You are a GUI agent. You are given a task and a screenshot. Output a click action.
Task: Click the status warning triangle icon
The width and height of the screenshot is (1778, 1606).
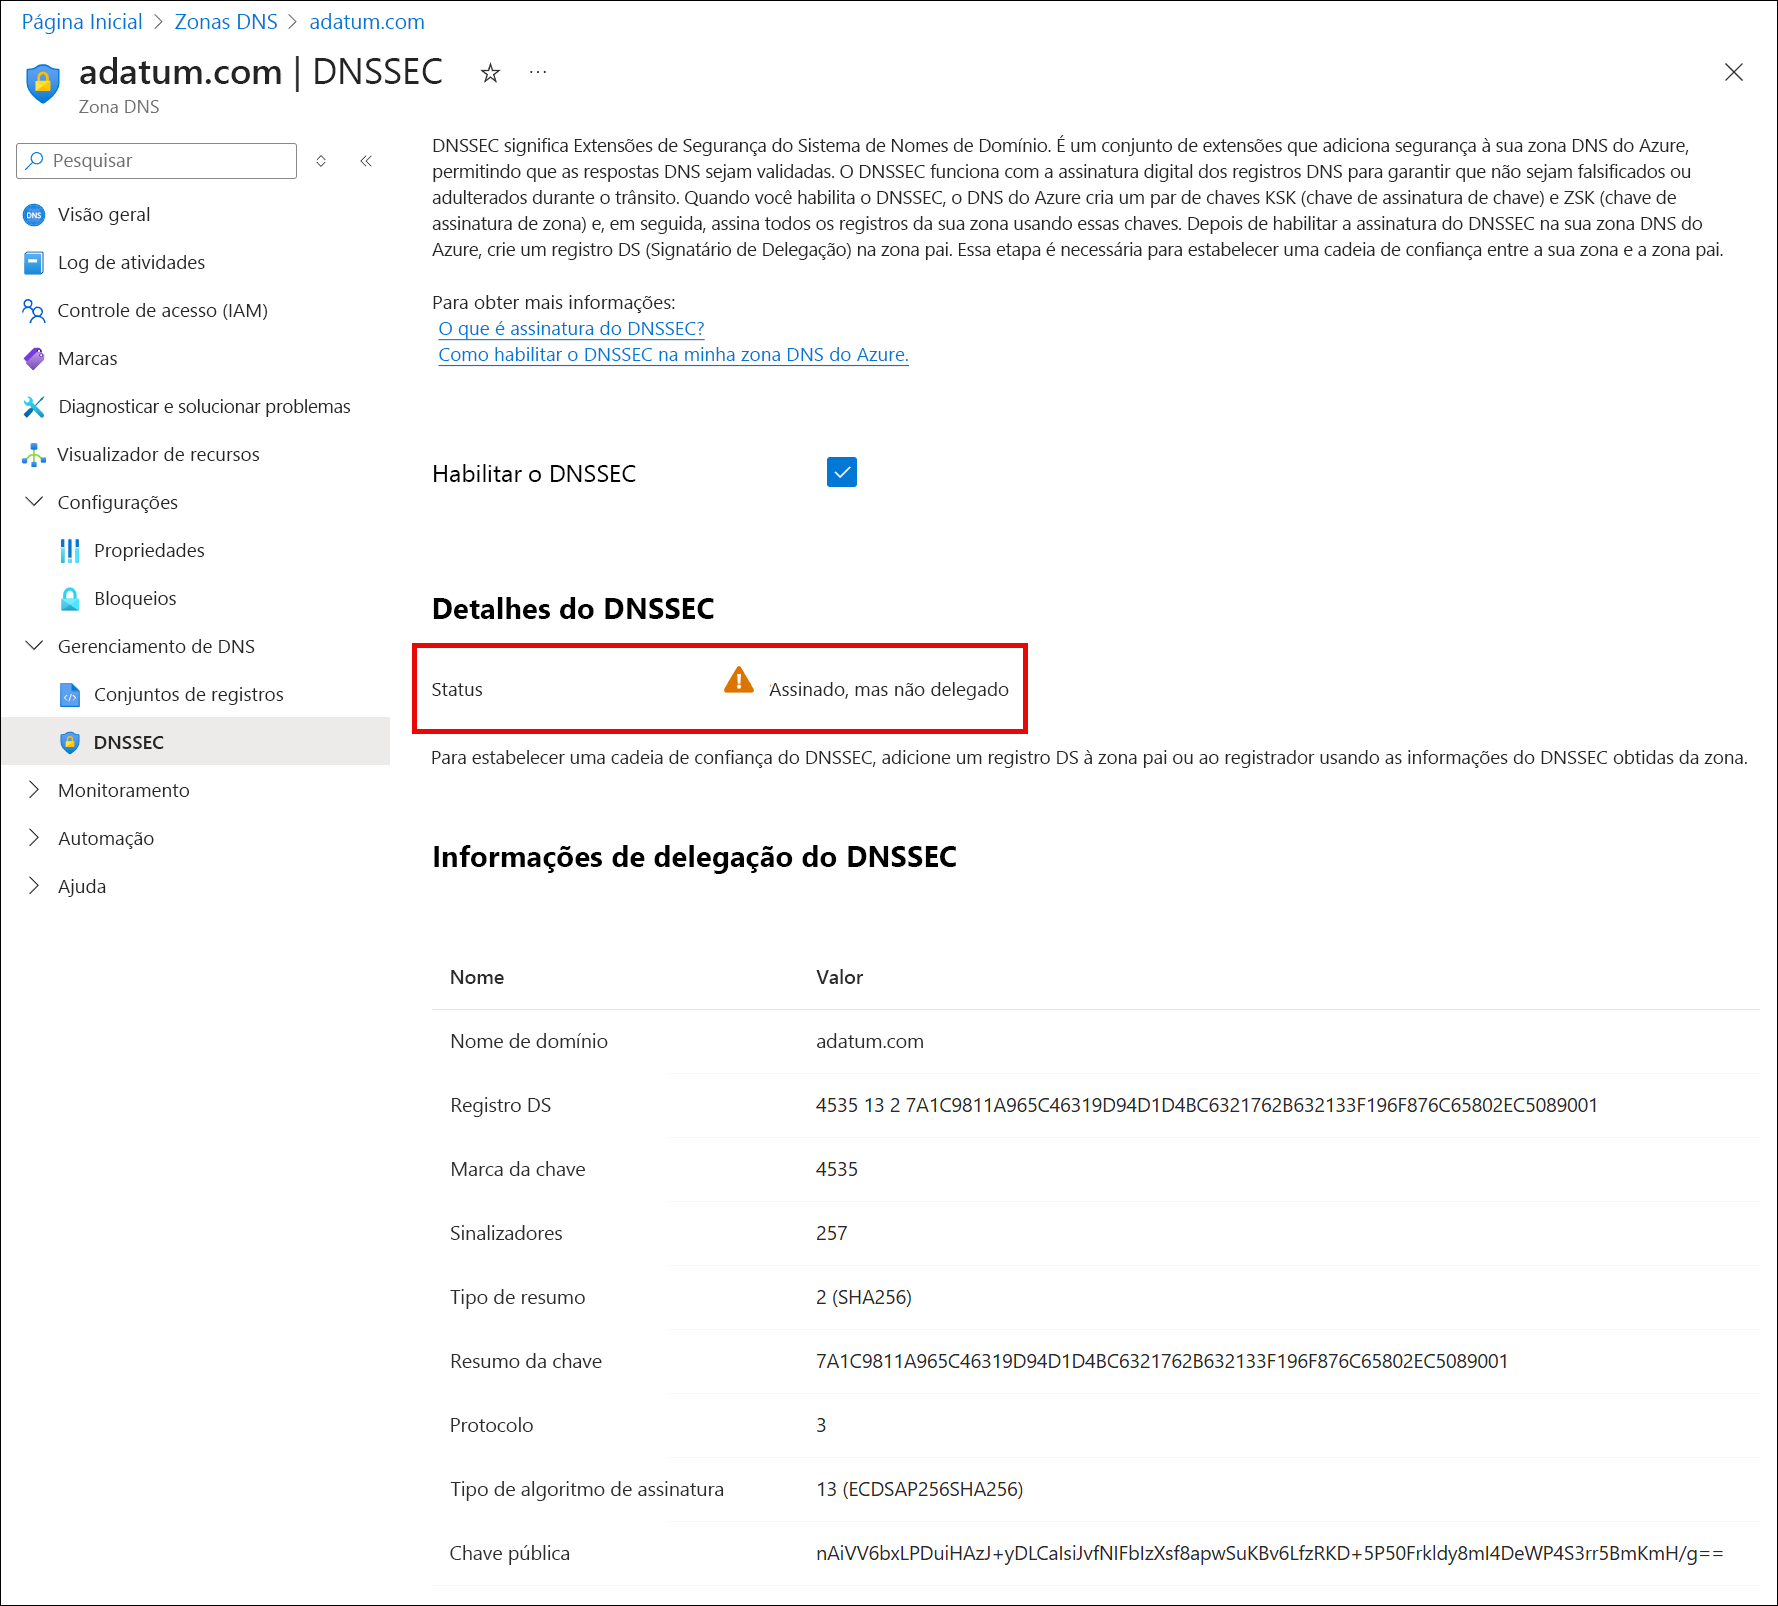(x=739, y=680)
